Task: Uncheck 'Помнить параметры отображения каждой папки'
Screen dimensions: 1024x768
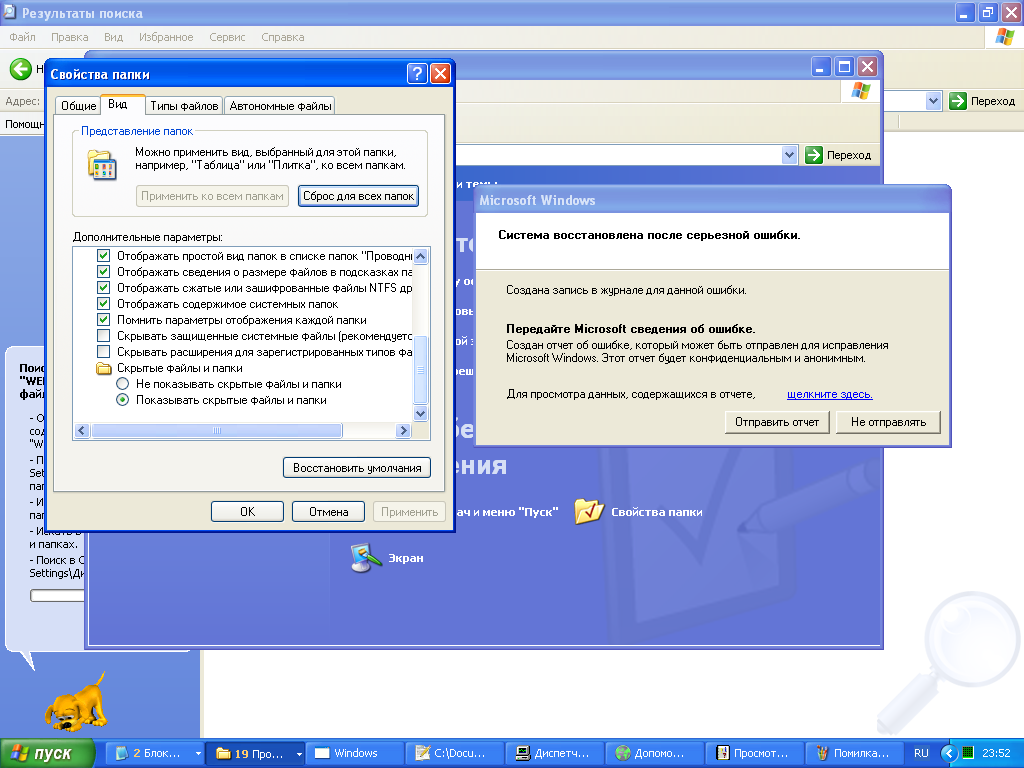Action: 103,320
